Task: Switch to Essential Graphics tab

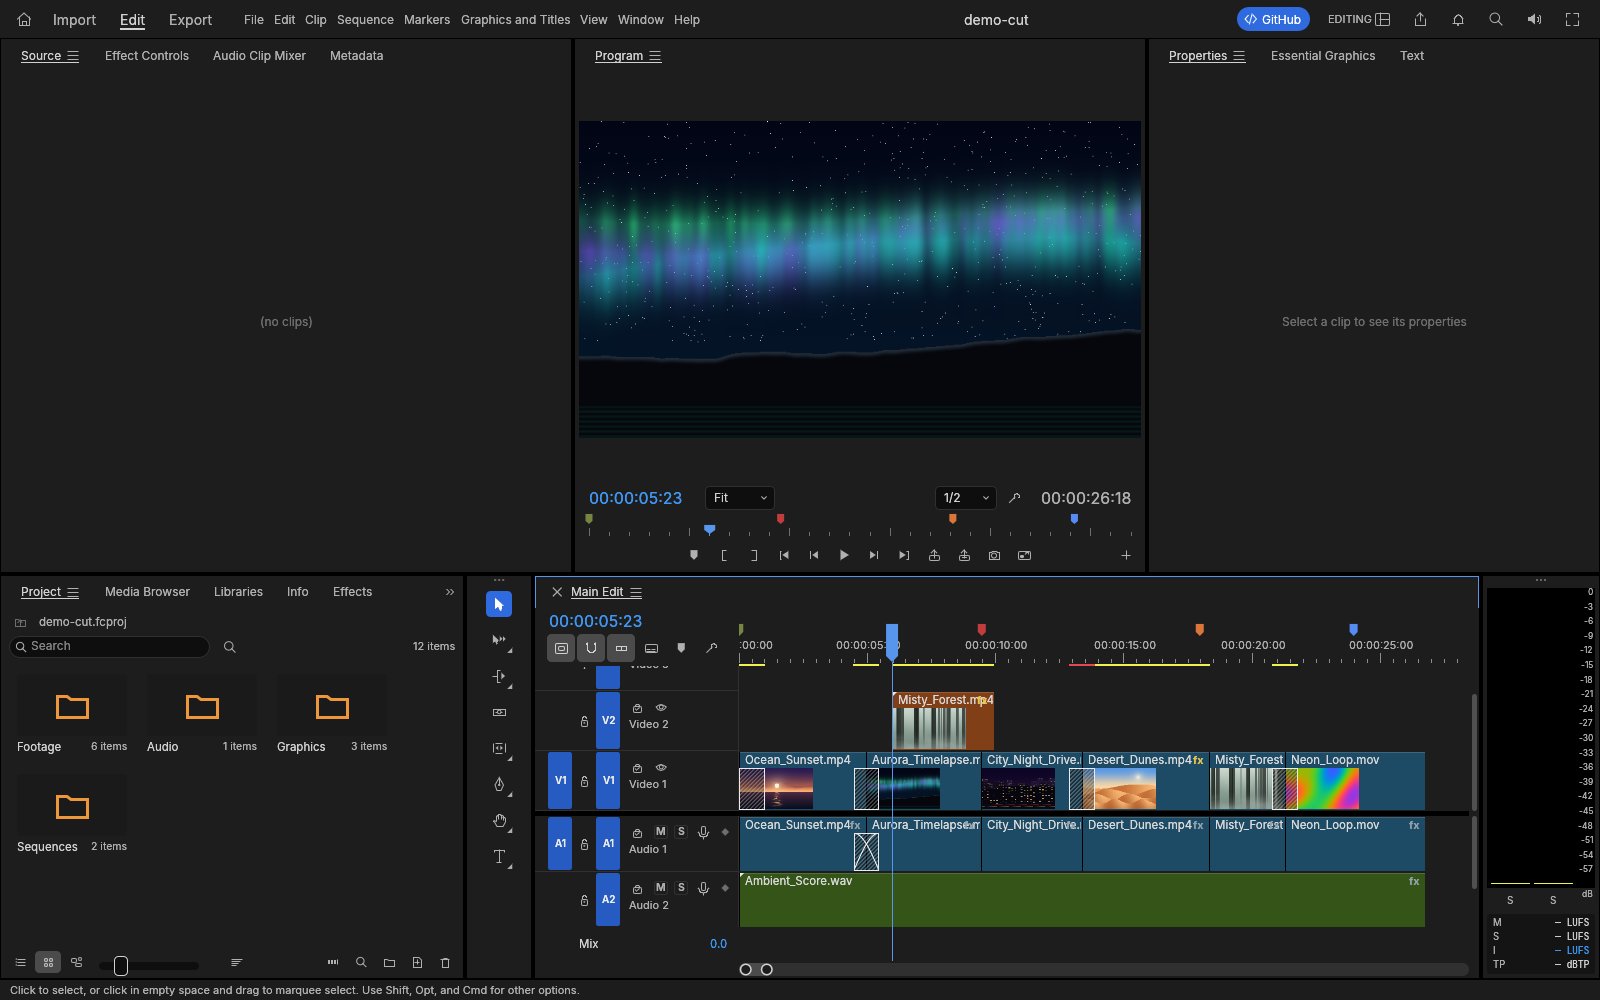Action: click(1323, 56)
